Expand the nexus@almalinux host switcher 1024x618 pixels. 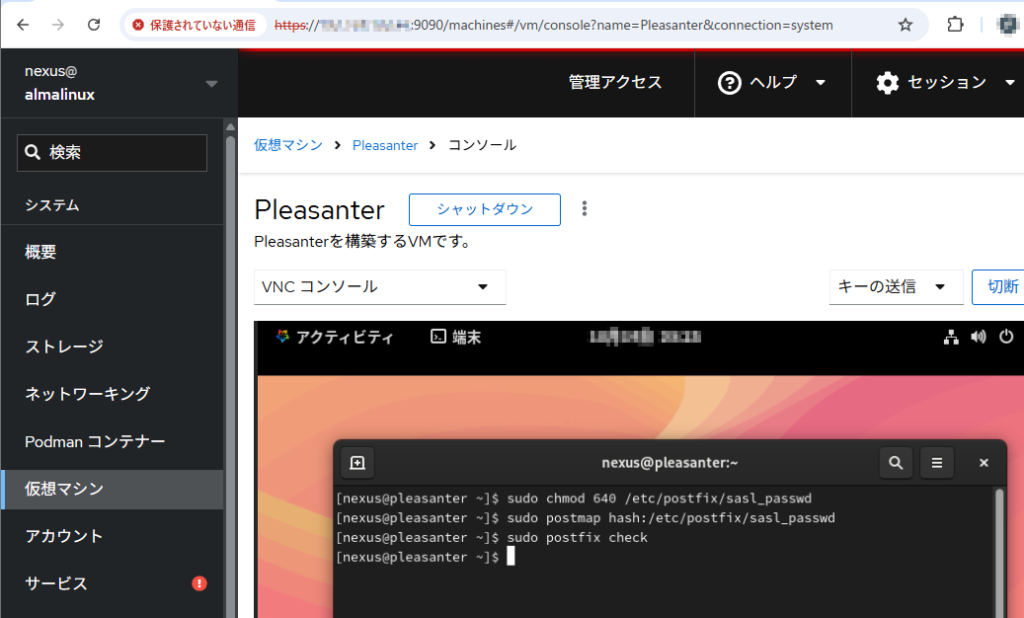pyautogui.click(x=211, y=83)
